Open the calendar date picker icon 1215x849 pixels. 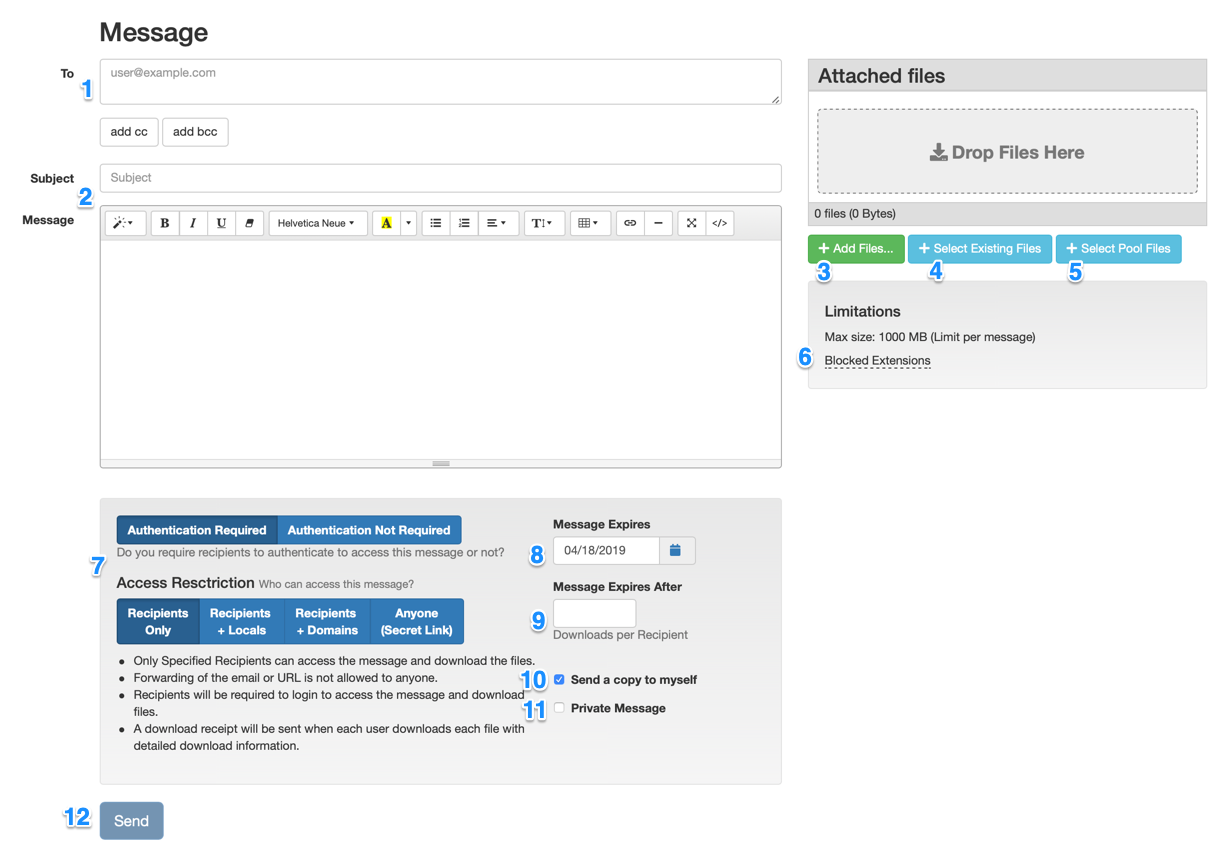pos(676,550)
